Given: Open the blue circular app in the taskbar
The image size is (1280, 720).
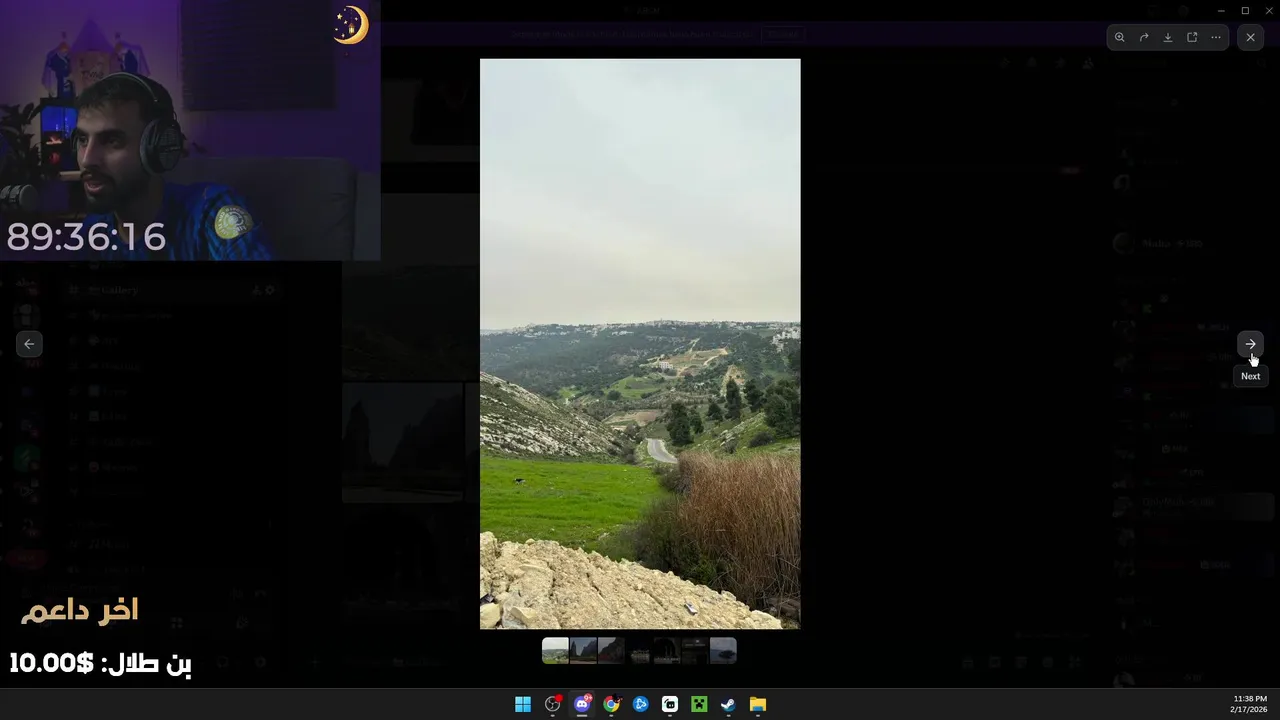Looking at the screenshot, I should coord(641,705).
